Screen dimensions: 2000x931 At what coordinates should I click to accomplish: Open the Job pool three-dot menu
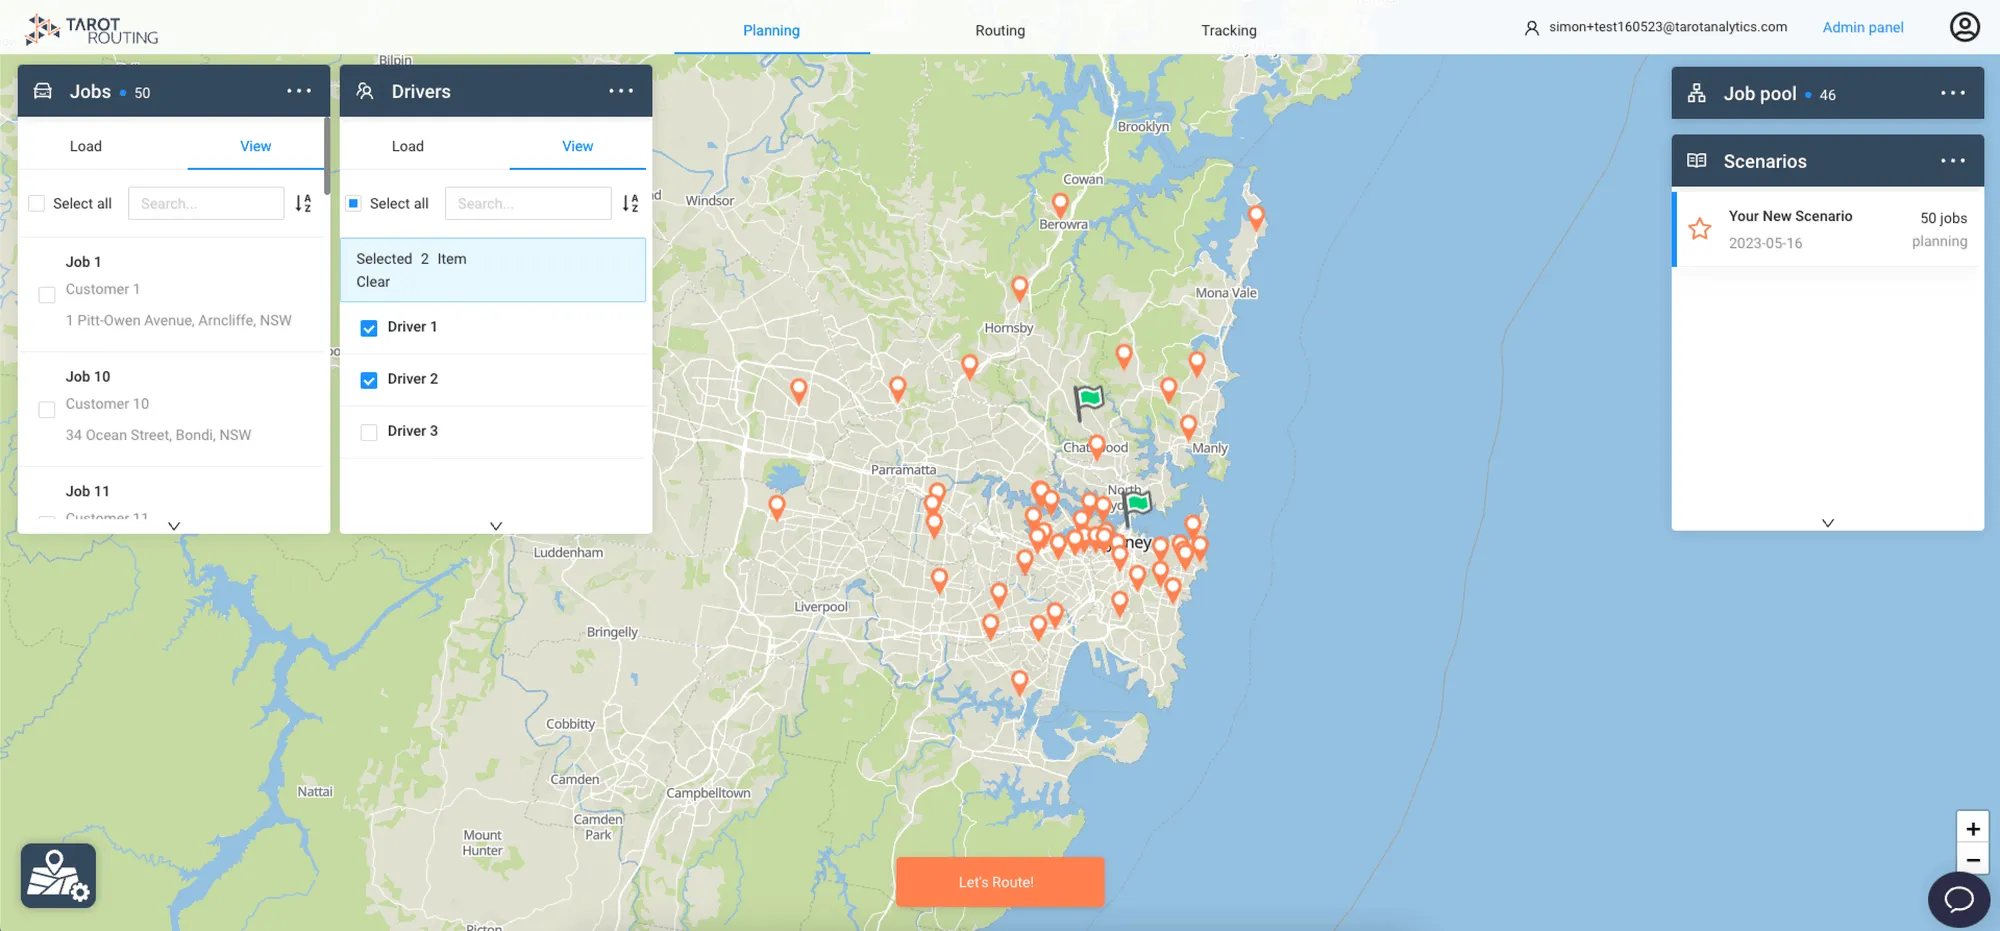click(x=1953, y=93)
